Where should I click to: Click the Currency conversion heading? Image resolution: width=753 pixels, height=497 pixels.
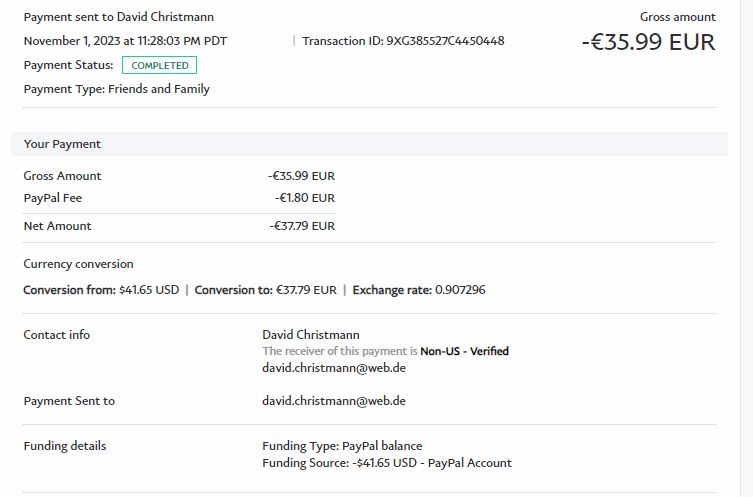click(x=78, y=264)
